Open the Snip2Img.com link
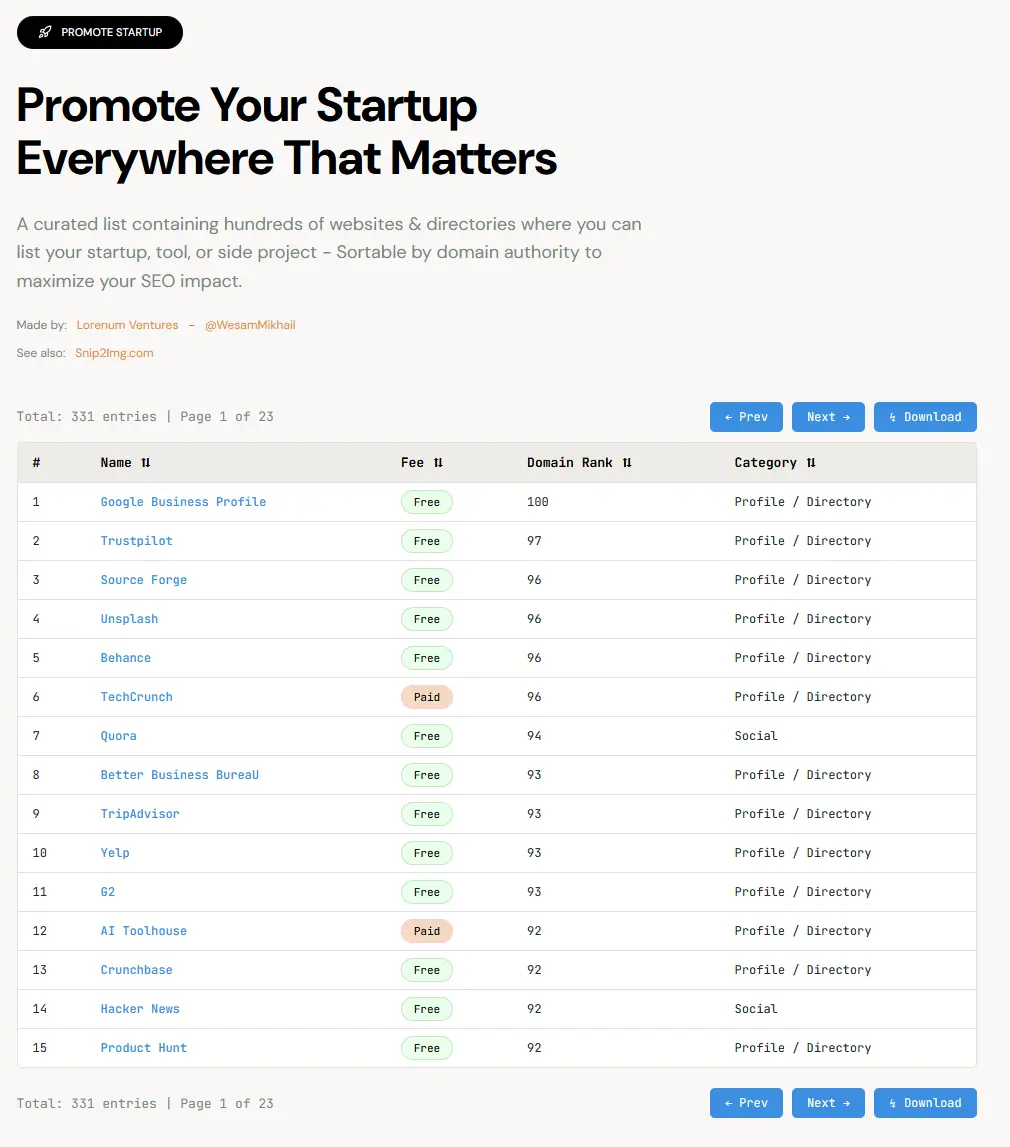This screenshot has width=1010, height=1147. click(x=114, y=353)
